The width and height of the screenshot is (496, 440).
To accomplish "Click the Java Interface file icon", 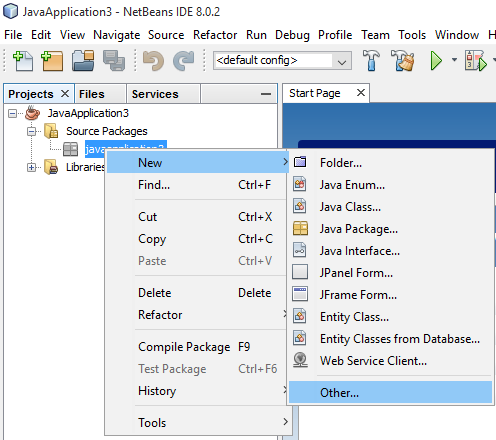I will [300, 250].
